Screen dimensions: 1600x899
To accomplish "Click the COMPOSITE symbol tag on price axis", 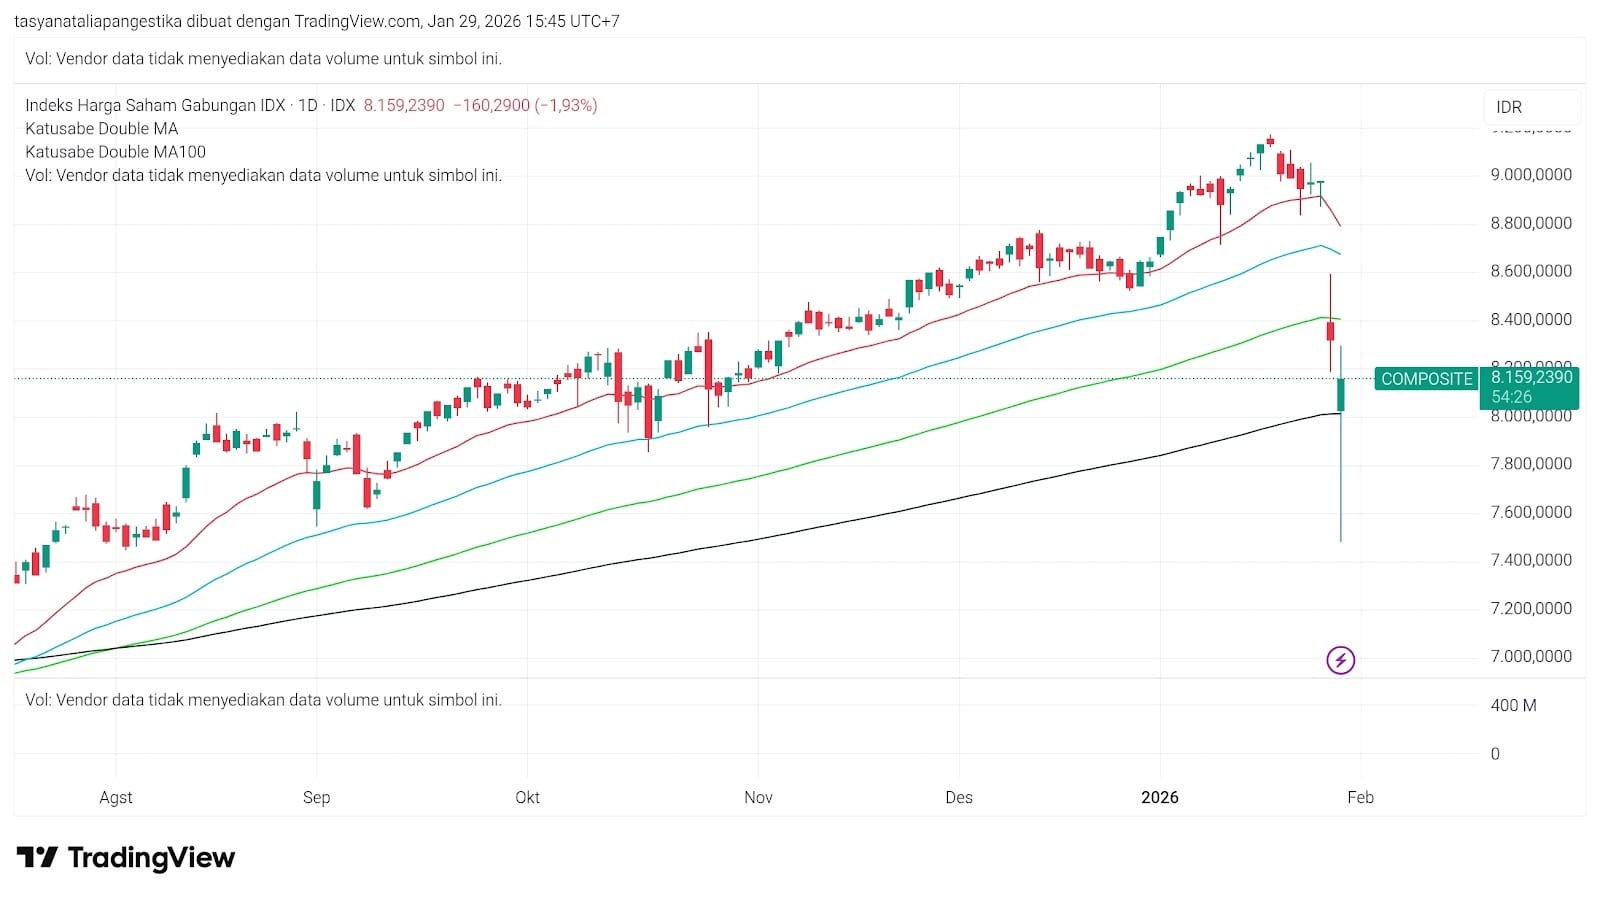I will tap(1426, 379).
